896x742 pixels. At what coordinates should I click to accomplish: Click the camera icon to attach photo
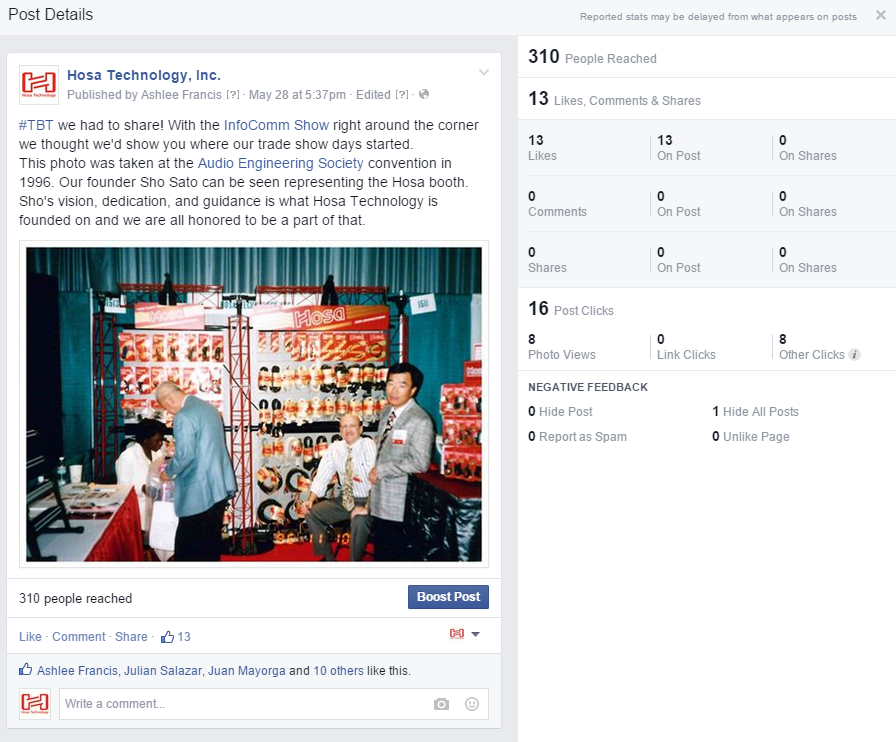coord(441,704)
